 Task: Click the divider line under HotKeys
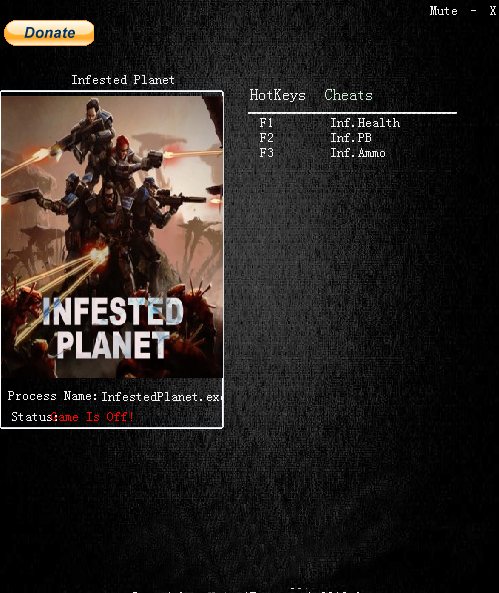point(352,113)
